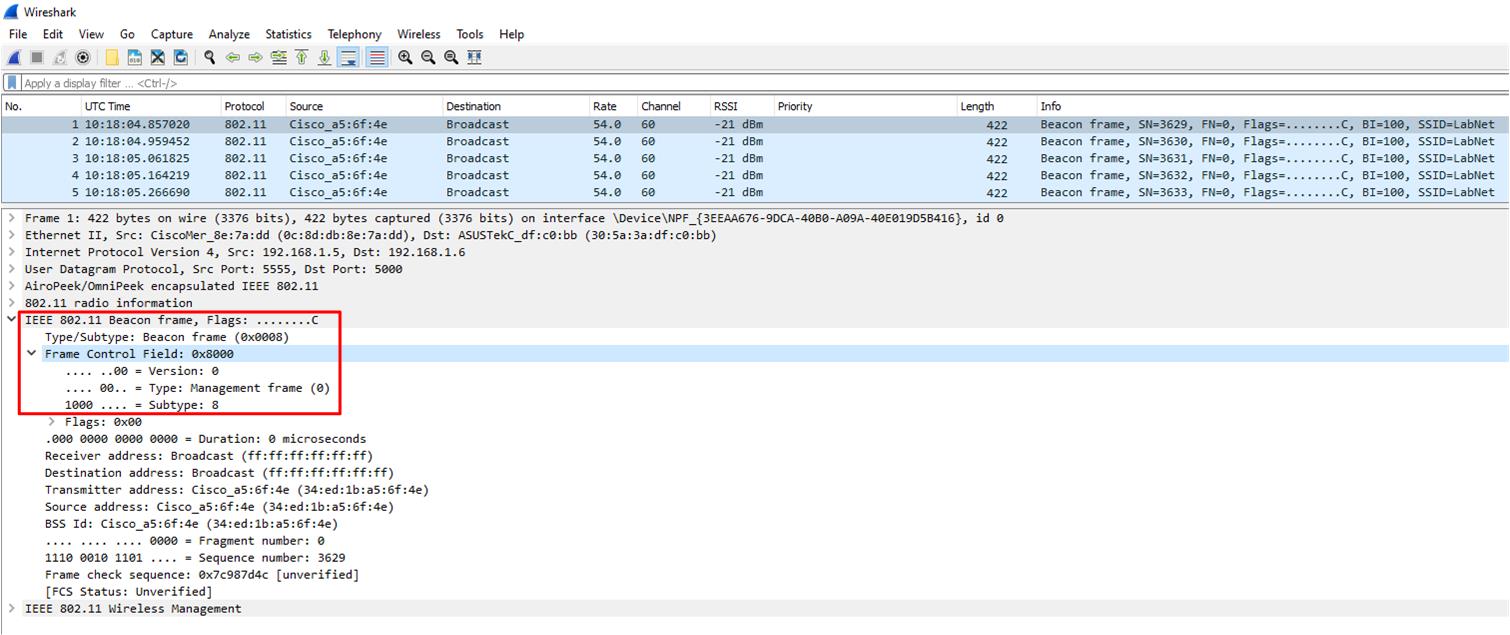
Task: Click the Go forward navigation arrow
Action: tap(255, 57)
